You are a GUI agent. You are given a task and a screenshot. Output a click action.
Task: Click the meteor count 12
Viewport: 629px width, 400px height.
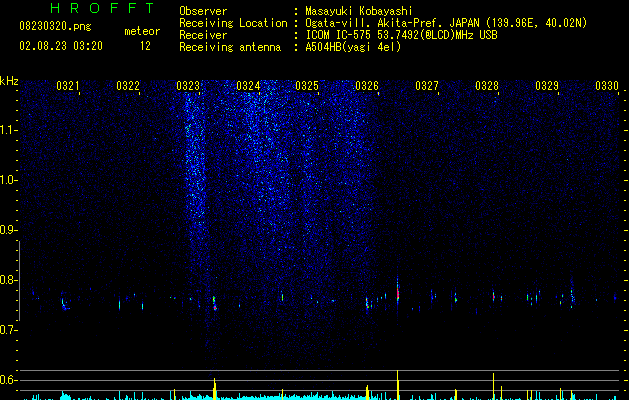[145, 46]
